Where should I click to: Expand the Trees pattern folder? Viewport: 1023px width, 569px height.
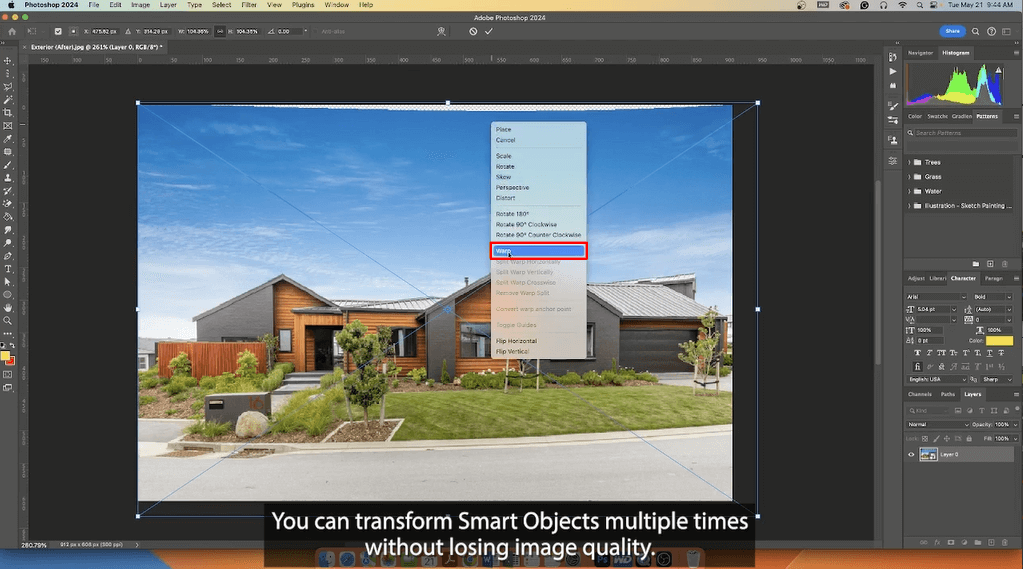(x=909, y=162)
